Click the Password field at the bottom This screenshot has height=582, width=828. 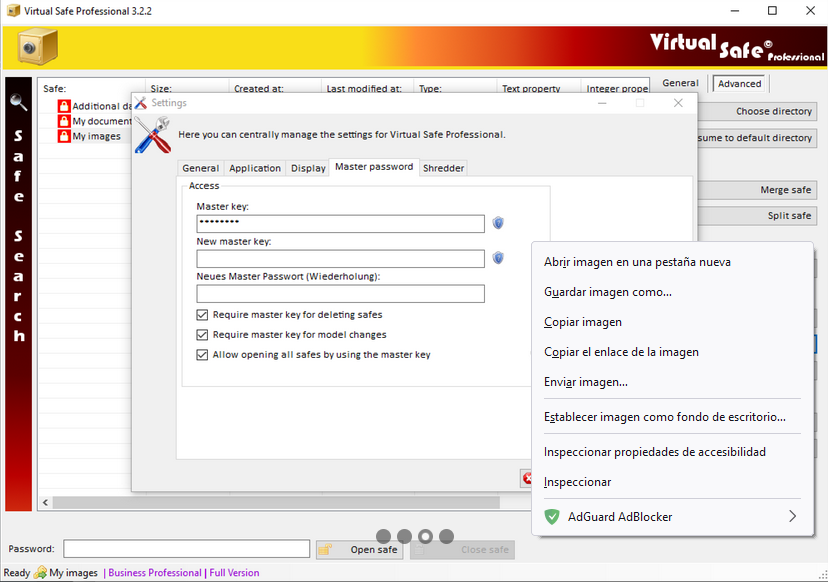(x=186, y=549)
